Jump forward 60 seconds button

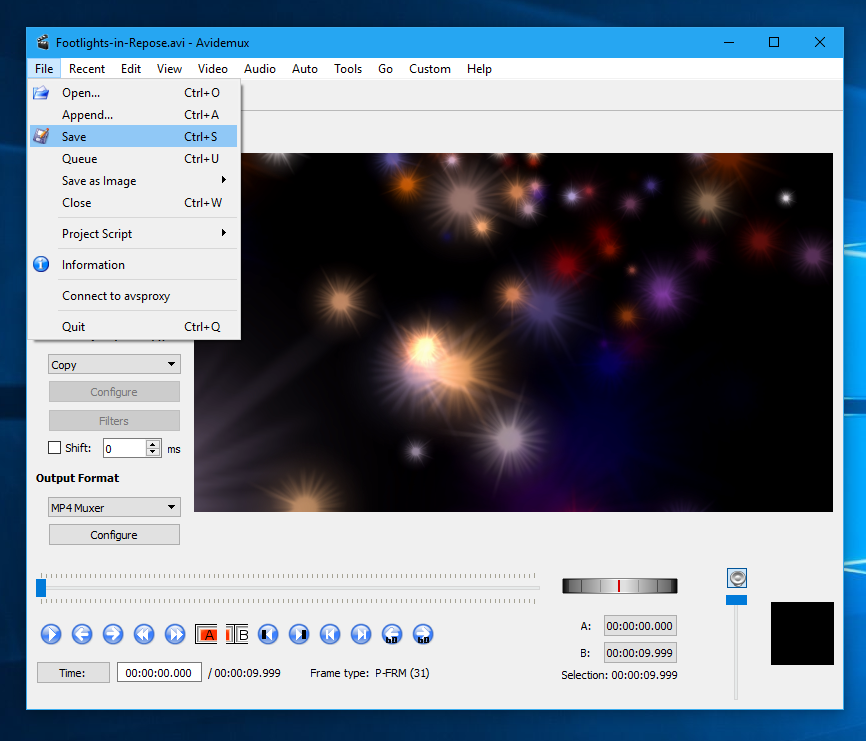click(x=423, y=634)
